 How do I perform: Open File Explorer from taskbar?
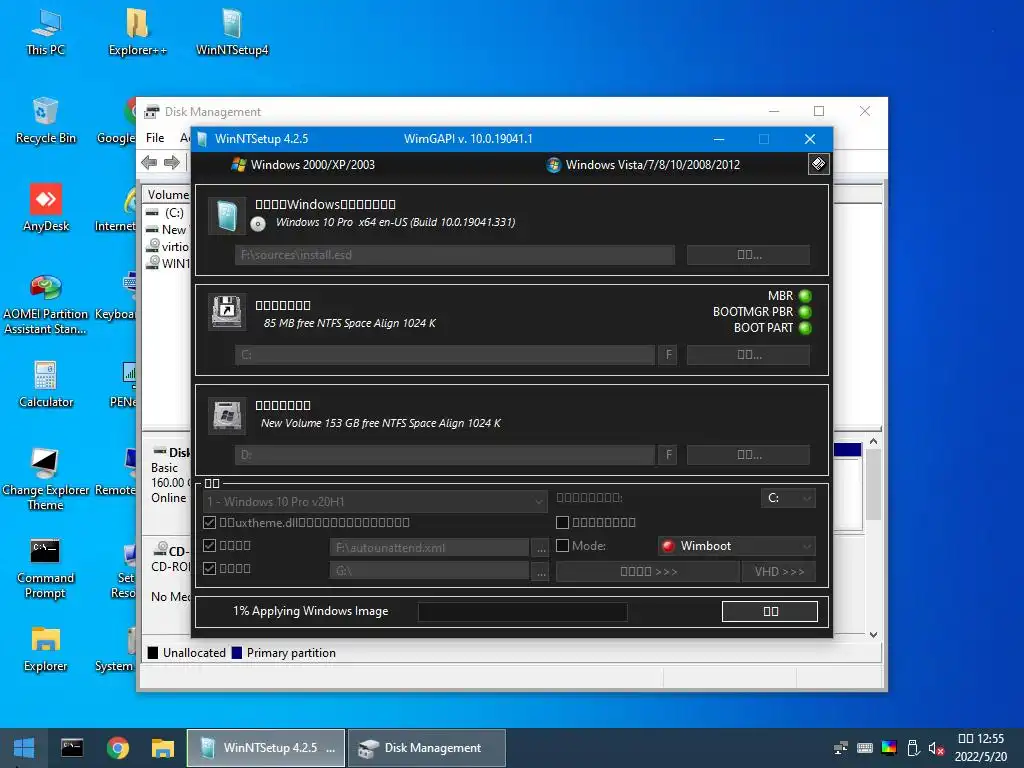click(163, 748)
